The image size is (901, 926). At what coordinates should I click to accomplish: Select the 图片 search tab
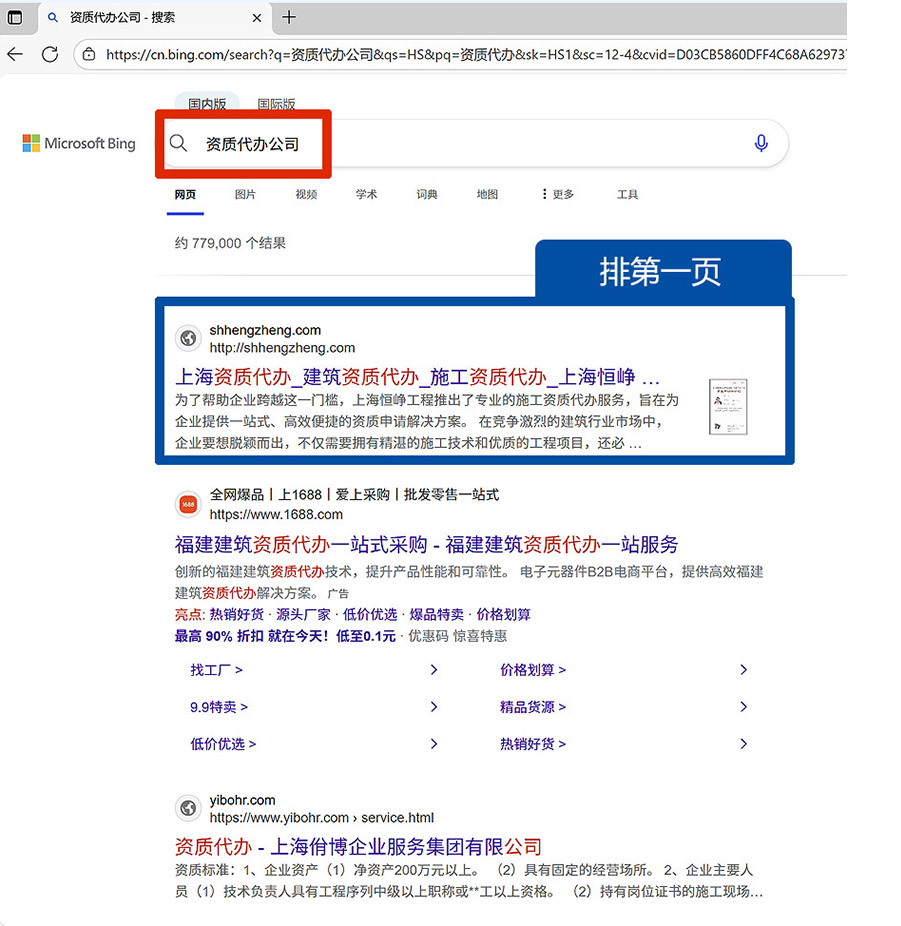pyautogui.click(x=245, y=194)
